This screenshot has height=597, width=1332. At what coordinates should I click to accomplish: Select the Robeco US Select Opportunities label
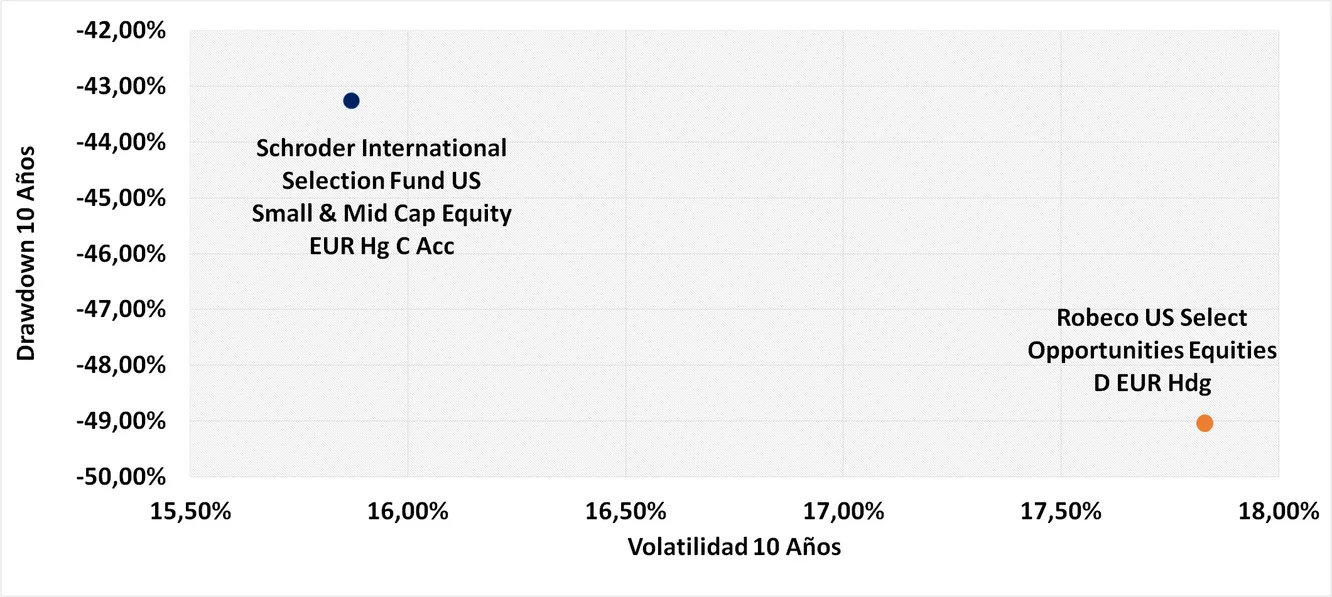[x=1152, y=350]
